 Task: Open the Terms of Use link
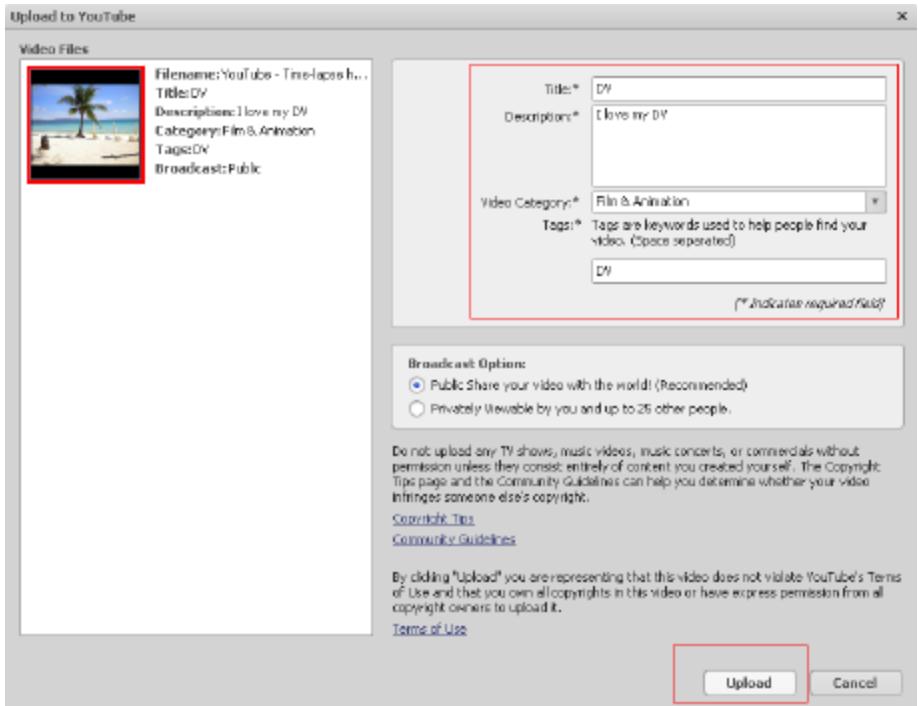point(429,629)
